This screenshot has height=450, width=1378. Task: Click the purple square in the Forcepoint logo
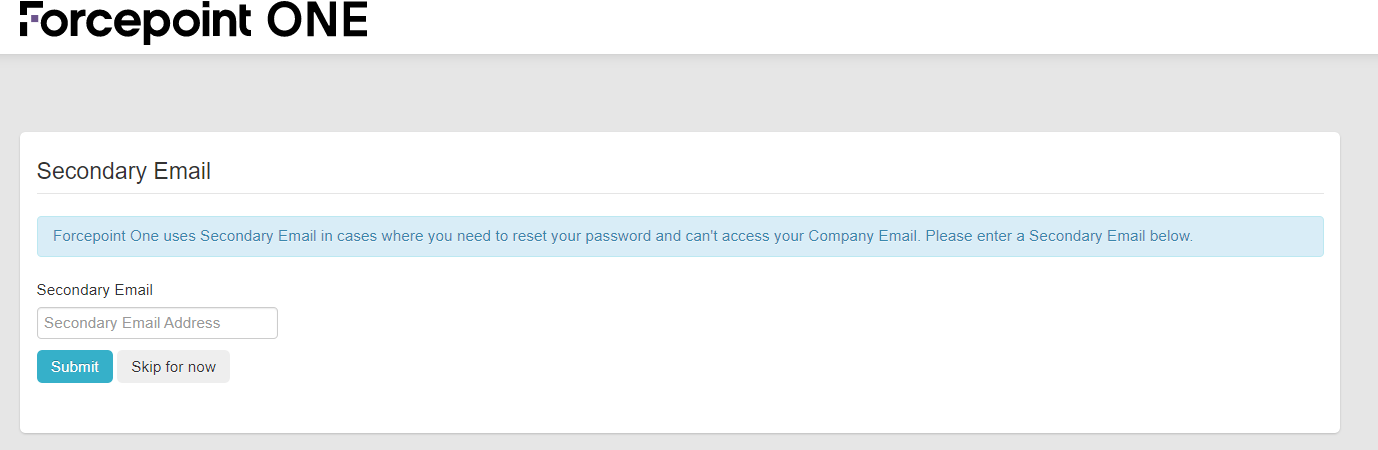35,17
